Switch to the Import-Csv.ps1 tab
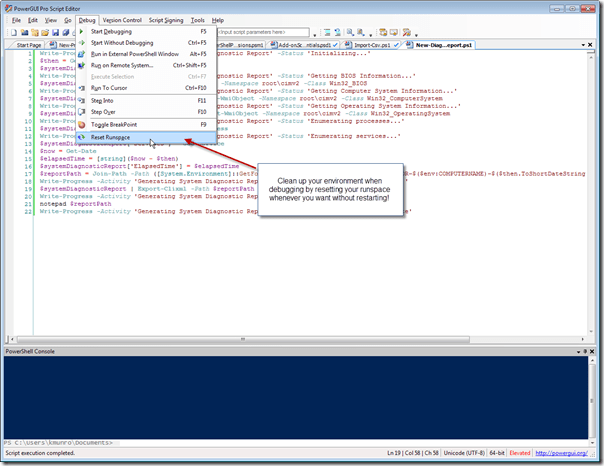Screen dimensions: 604x466 point(372,45)
